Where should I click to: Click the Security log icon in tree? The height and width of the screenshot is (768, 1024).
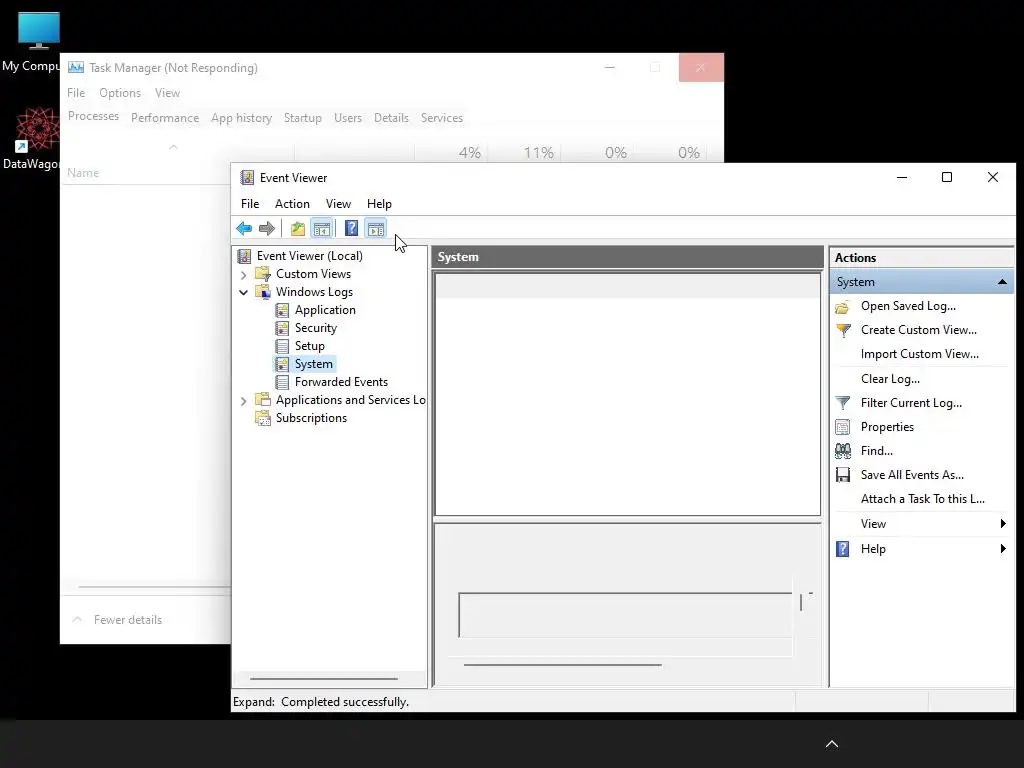click(x=282, y=328)
